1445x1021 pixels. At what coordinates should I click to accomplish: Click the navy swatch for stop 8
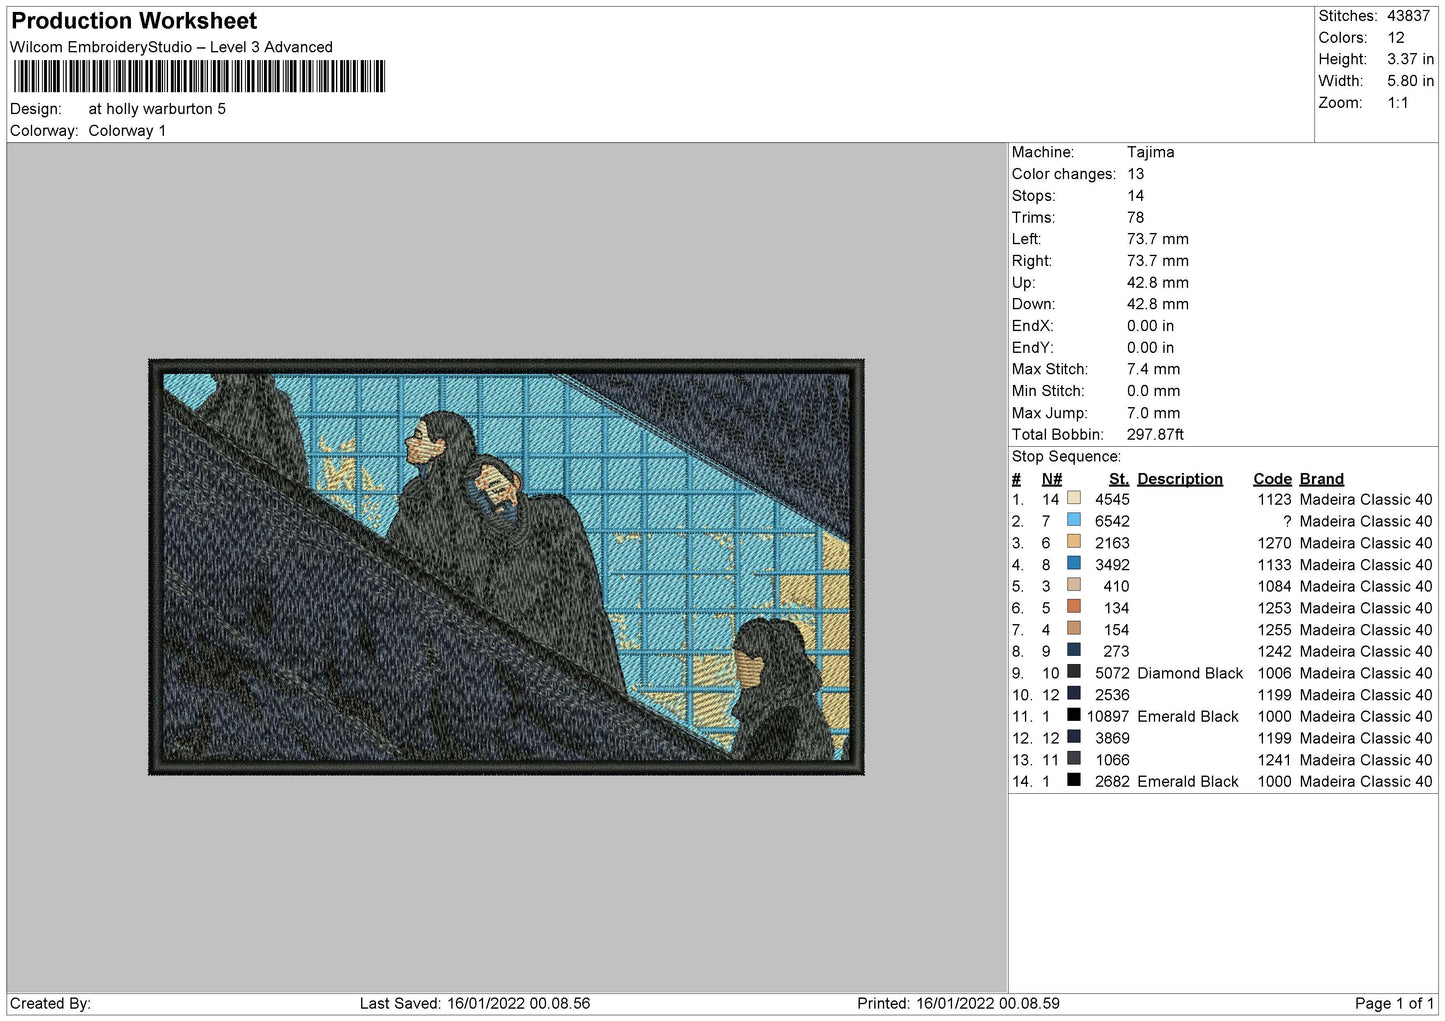click(x=1074, y=650)
